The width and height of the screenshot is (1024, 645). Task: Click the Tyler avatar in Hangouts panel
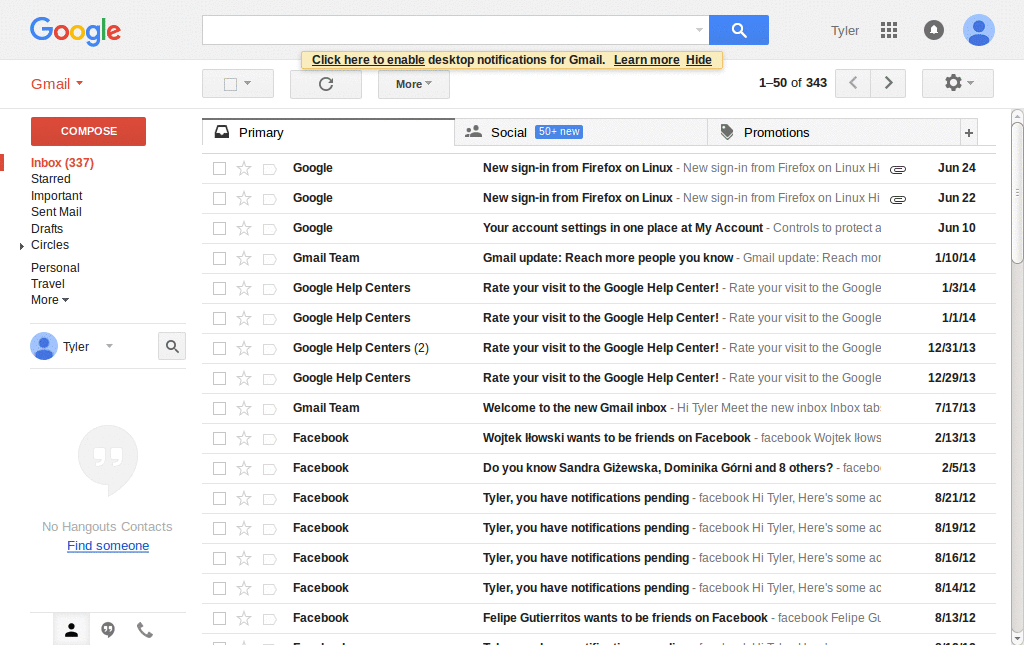tap(44, 347)
